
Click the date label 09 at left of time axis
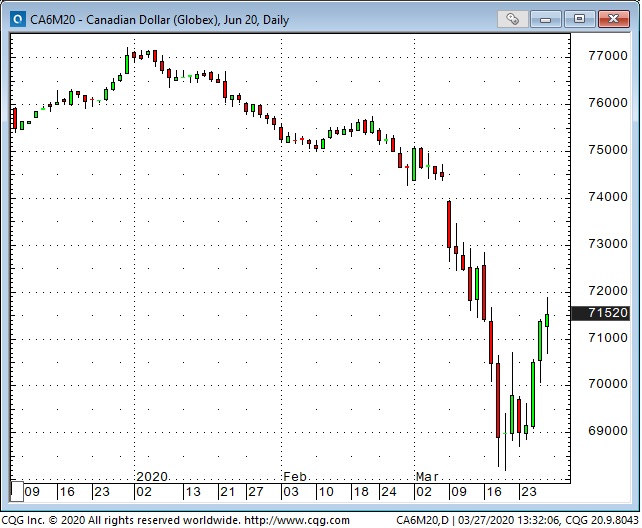(32, 492)
